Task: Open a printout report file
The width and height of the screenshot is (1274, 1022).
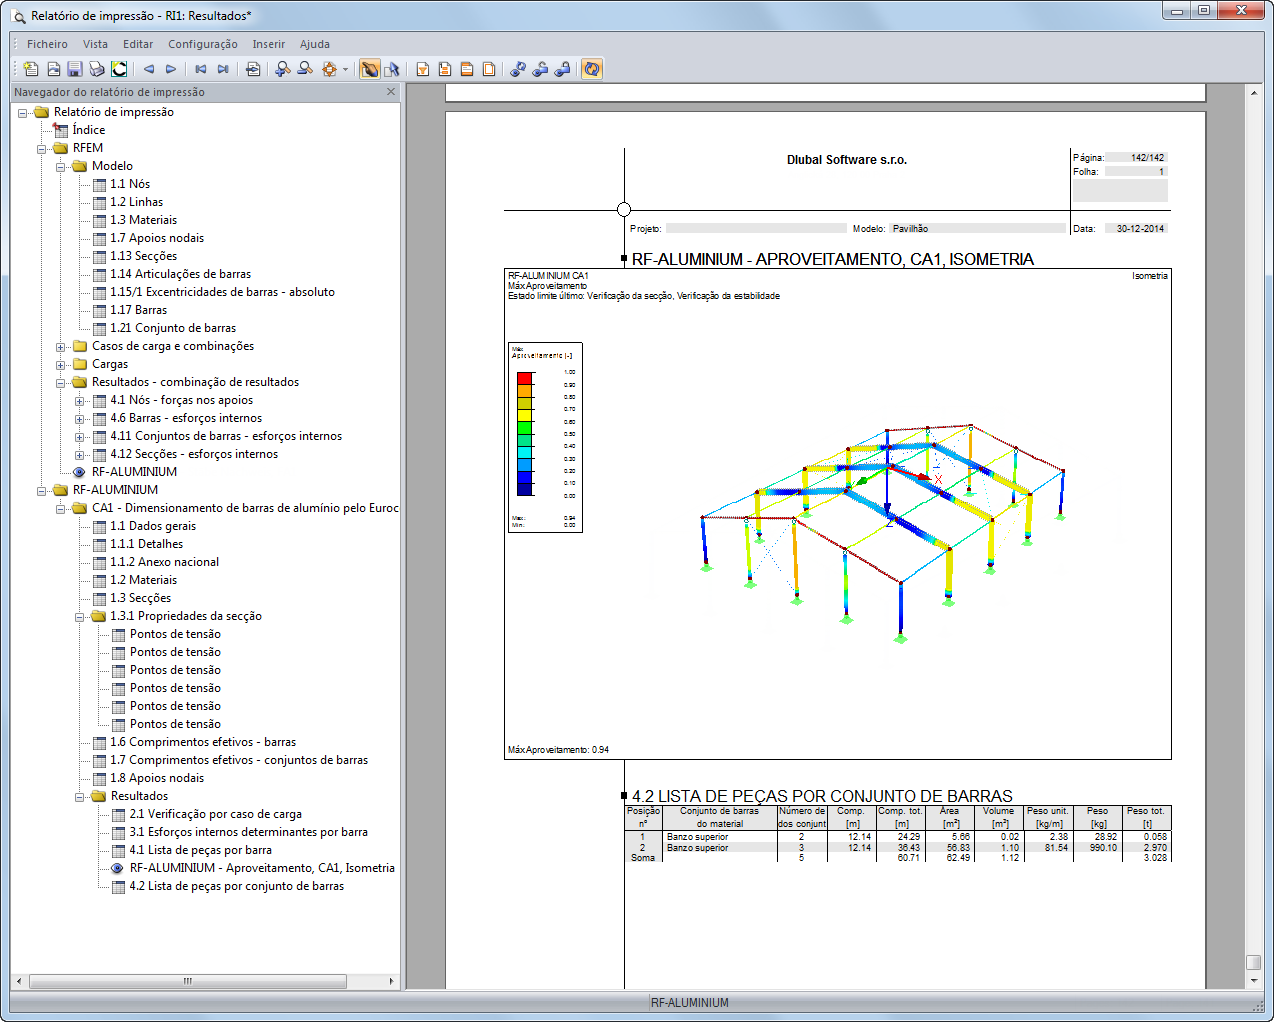Action: point(53,69)
